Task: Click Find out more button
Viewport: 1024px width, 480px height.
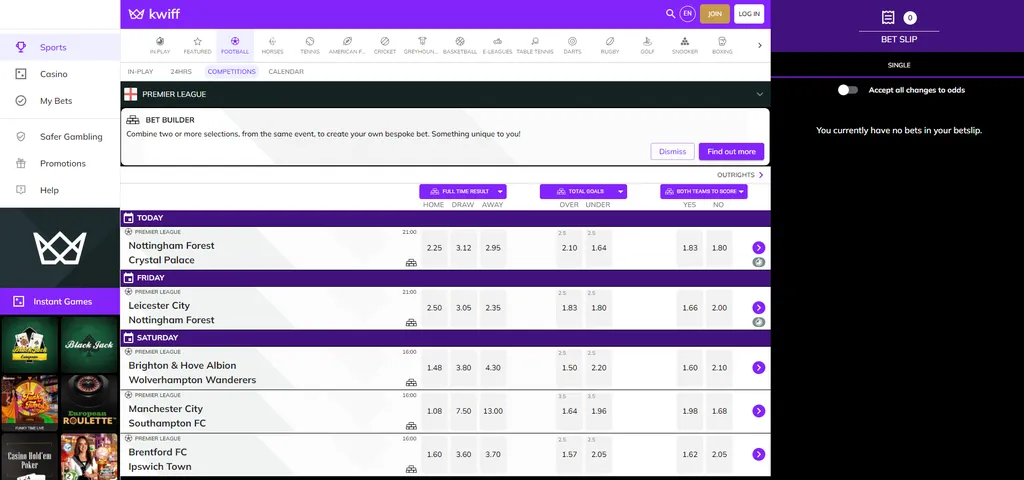Action: tap(731, 152)
